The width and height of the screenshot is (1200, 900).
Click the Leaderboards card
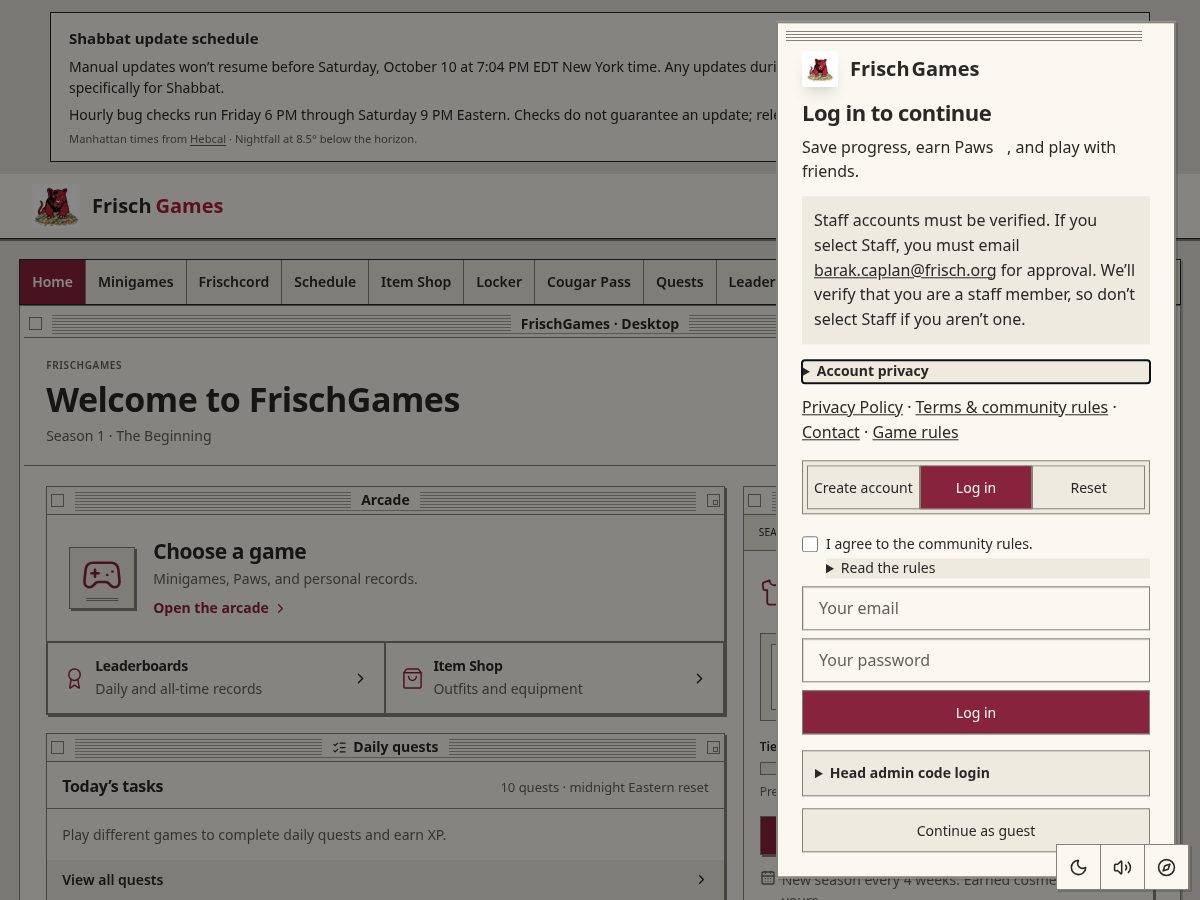click(216, 678)
